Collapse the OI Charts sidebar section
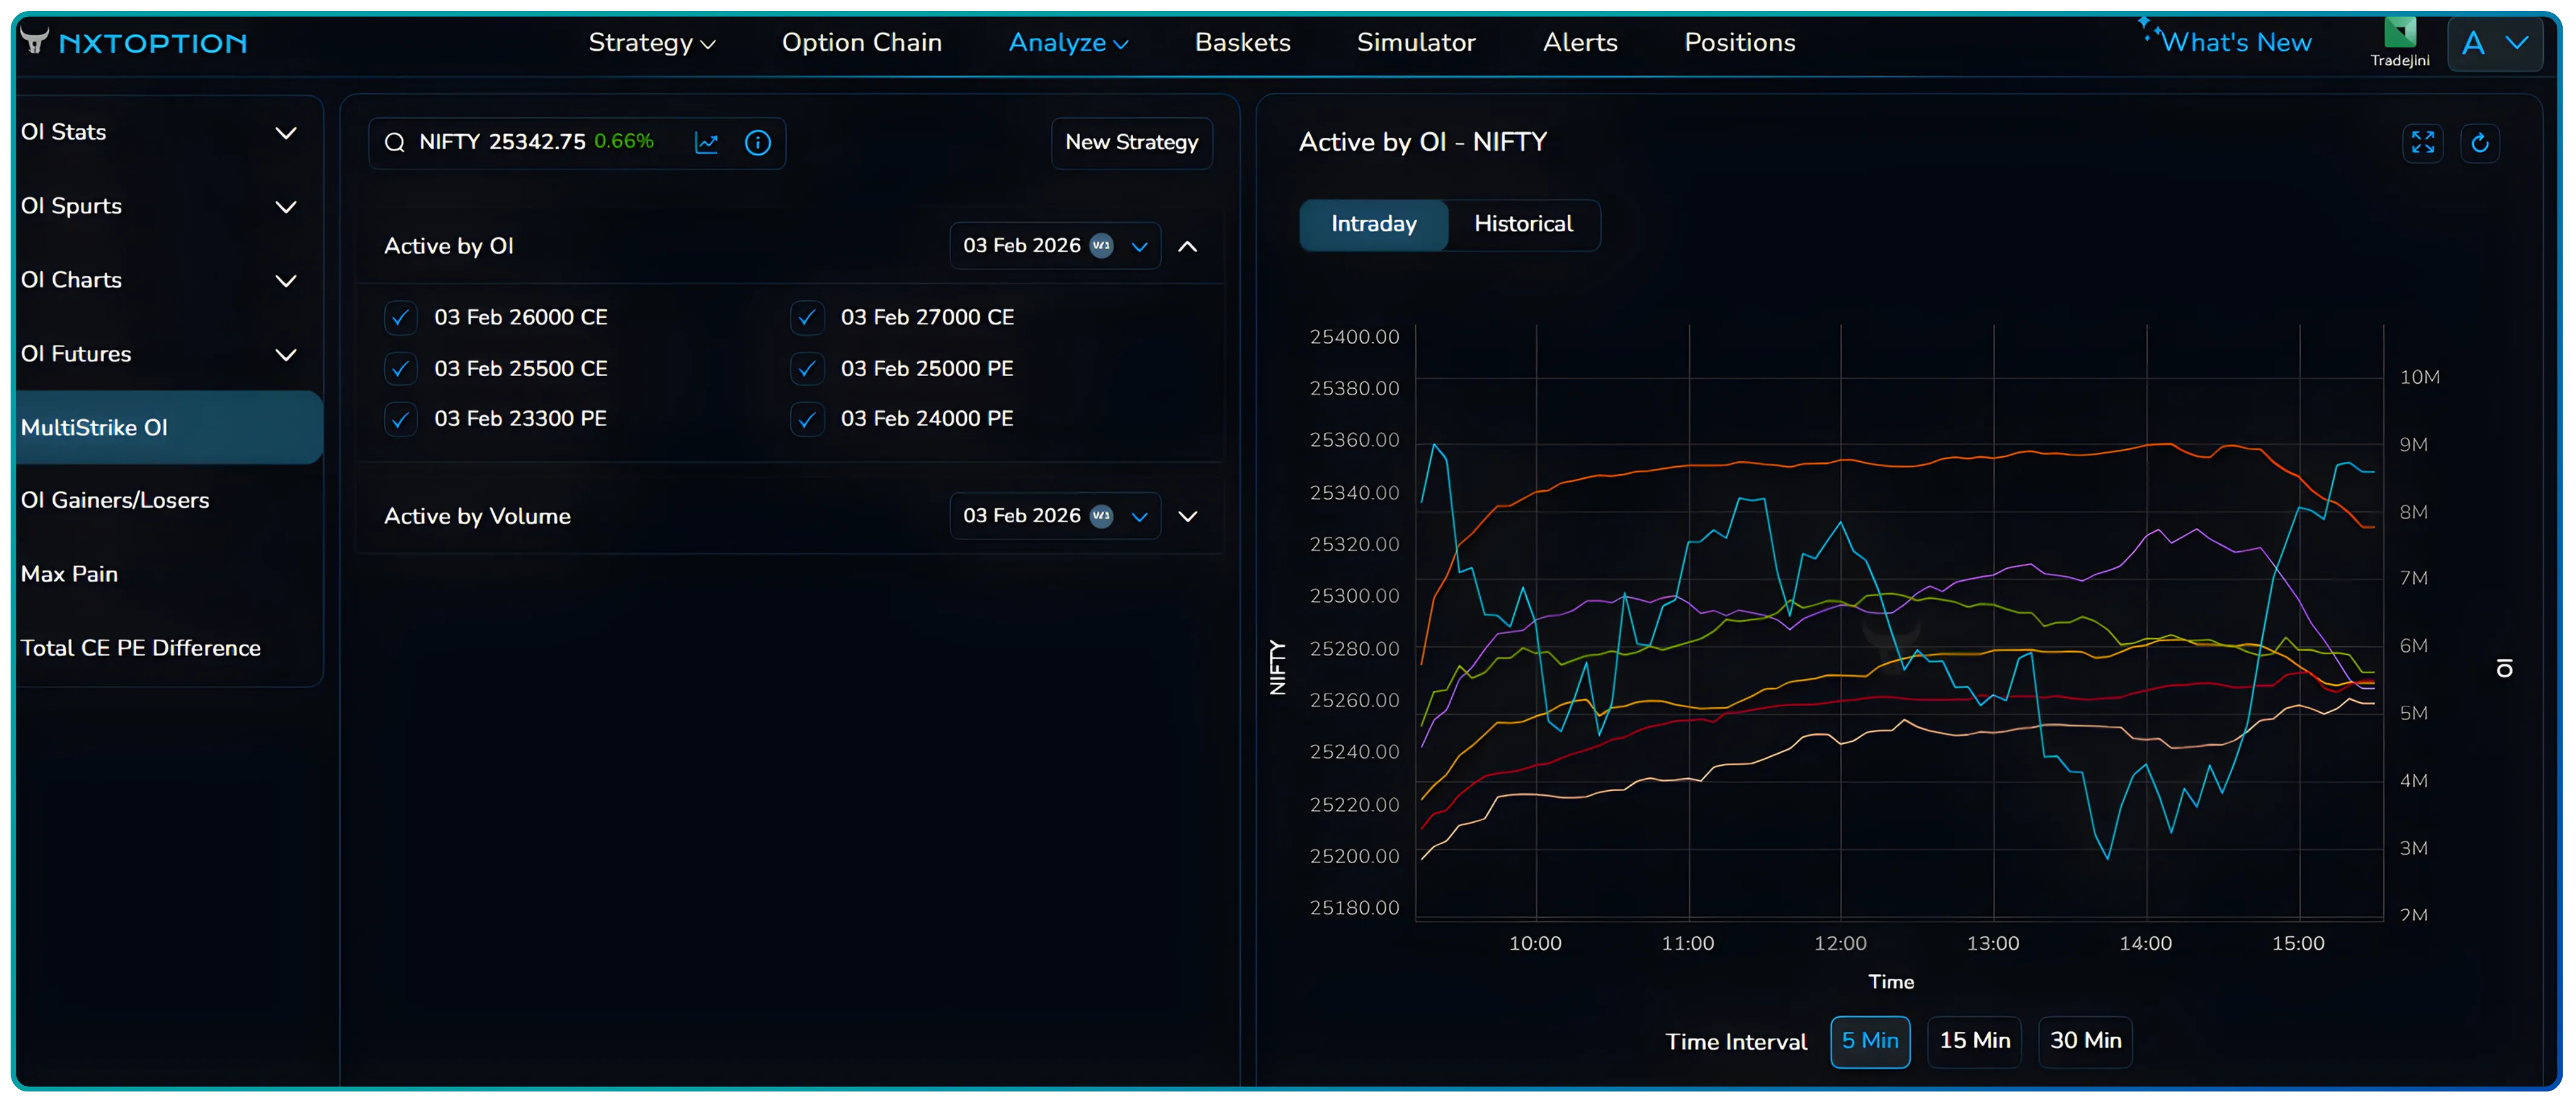The height and width of the screenshot is (1096, 2576). point(287,281)
